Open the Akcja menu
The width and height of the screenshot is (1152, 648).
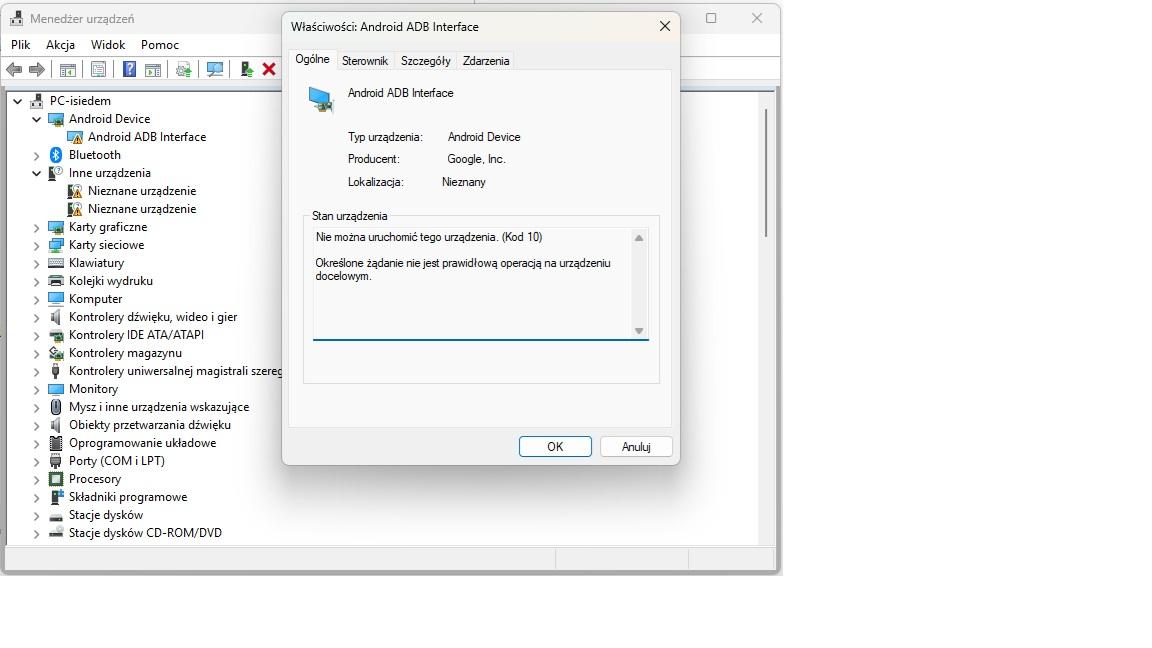pos(60,45)
